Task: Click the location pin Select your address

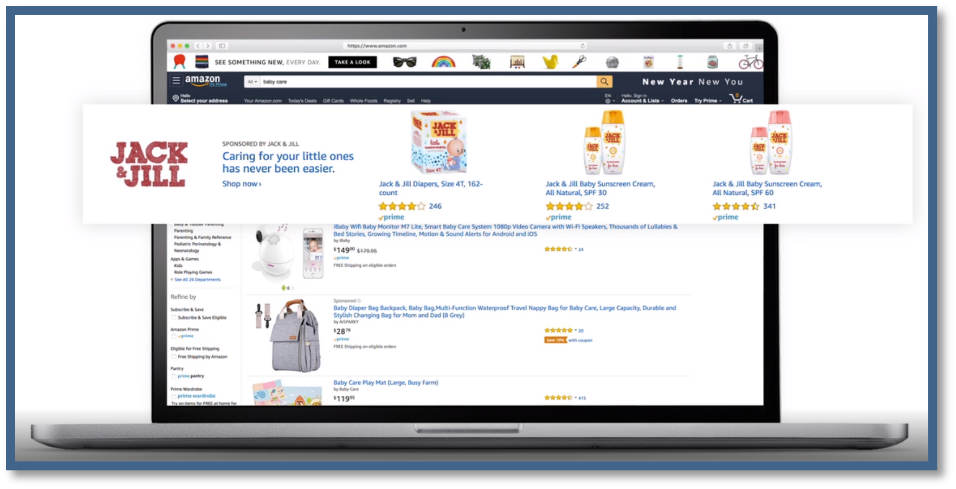Action: click(x=200, y=98)
